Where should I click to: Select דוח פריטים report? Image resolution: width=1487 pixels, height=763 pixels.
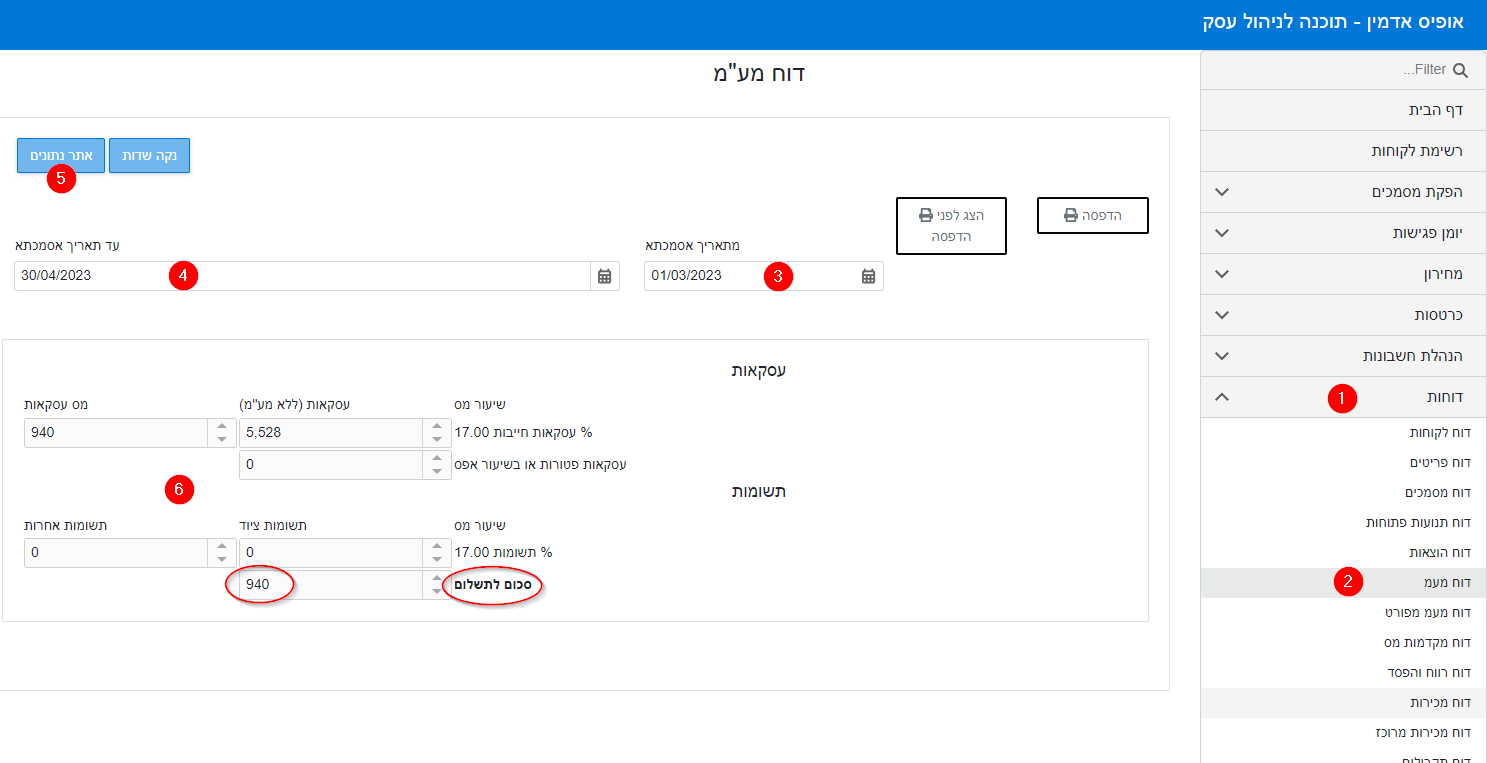[1343, 463]
